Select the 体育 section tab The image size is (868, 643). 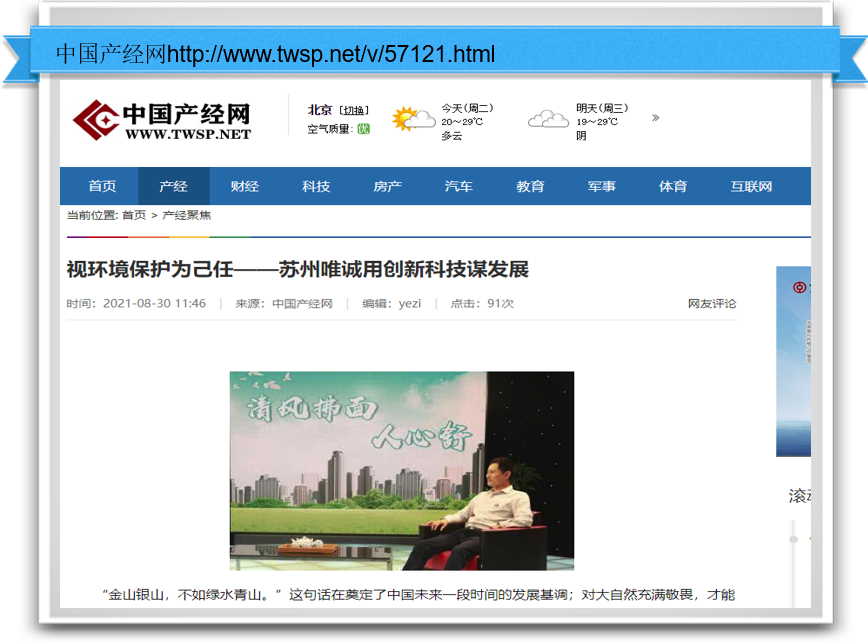673,186
